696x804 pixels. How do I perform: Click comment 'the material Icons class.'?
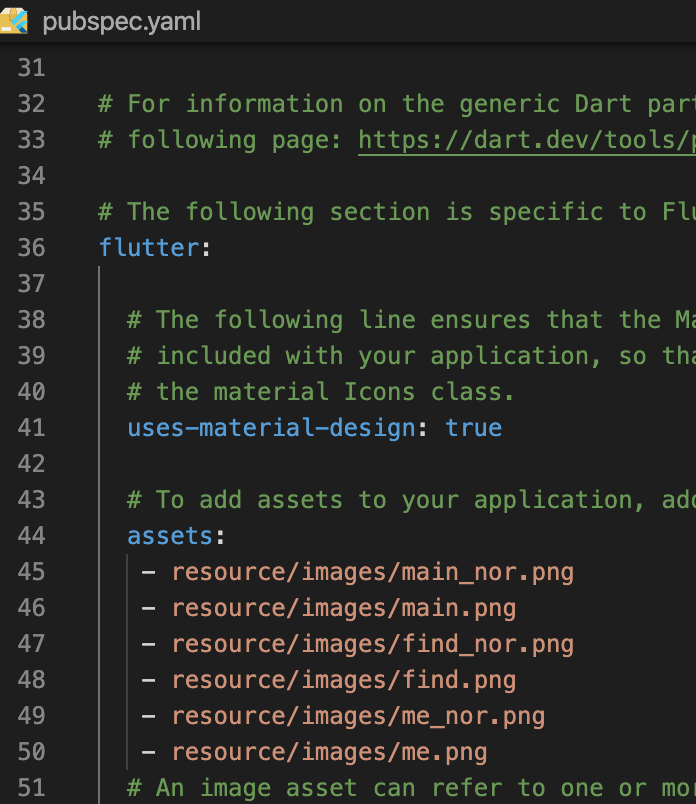click(x=321, y=392)
